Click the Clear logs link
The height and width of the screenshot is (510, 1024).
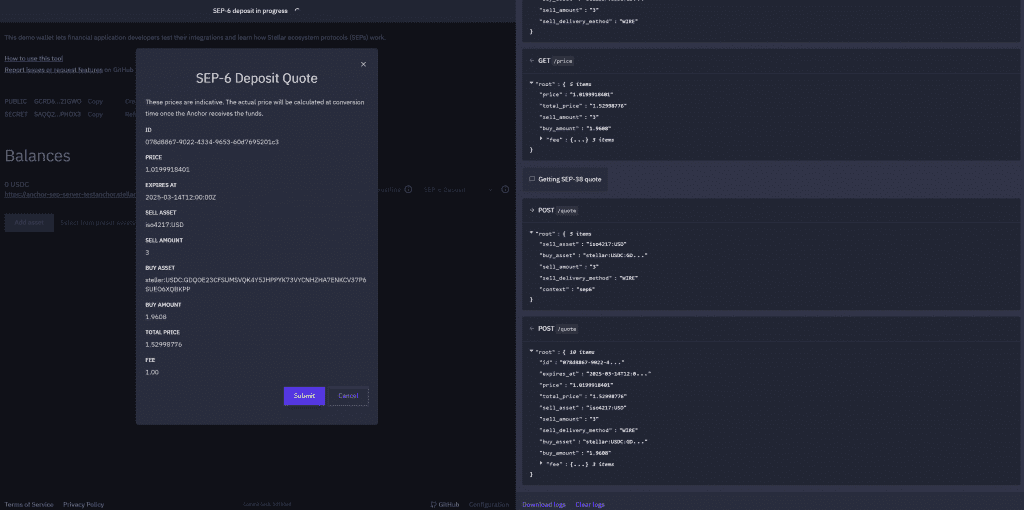pos(590,504)
